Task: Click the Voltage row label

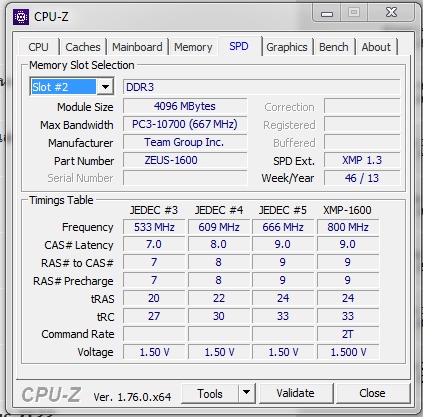Action: pyautogui.click(x=95, y=352)
